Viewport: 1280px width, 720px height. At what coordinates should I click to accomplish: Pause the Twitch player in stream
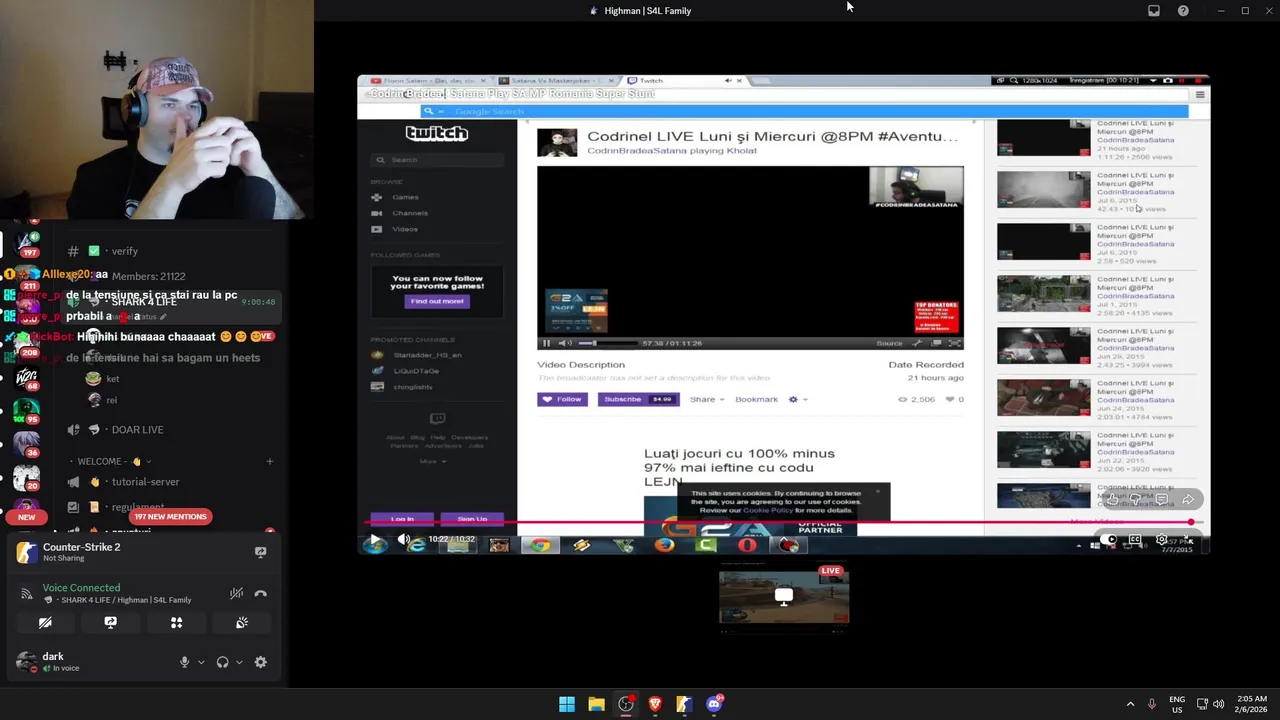[x=546, y=343]
